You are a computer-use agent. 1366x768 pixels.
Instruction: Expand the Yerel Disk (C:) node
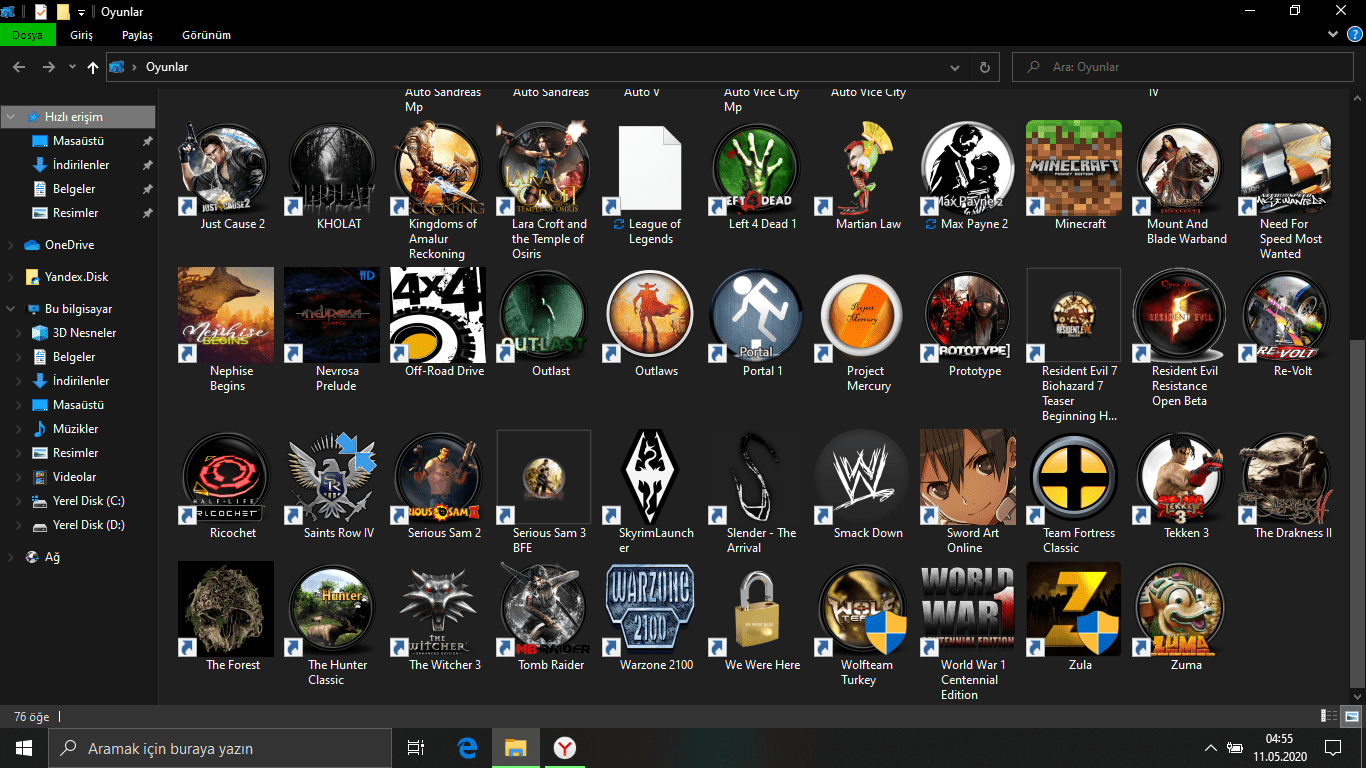point(19,501)
